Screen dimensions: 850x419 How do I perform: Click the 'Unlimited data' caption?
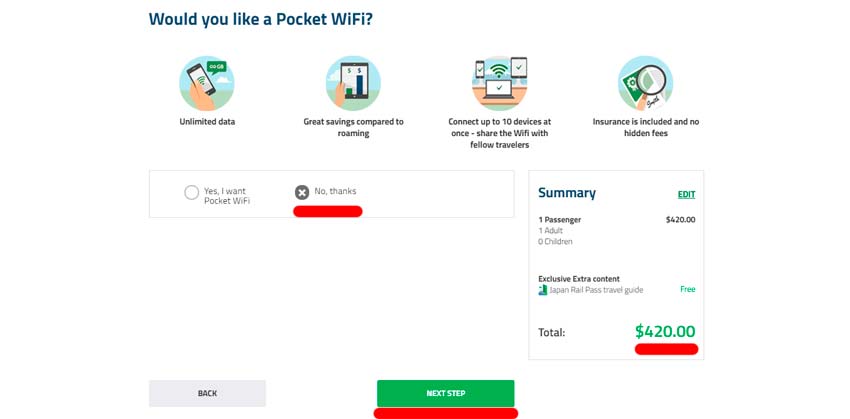207,122
